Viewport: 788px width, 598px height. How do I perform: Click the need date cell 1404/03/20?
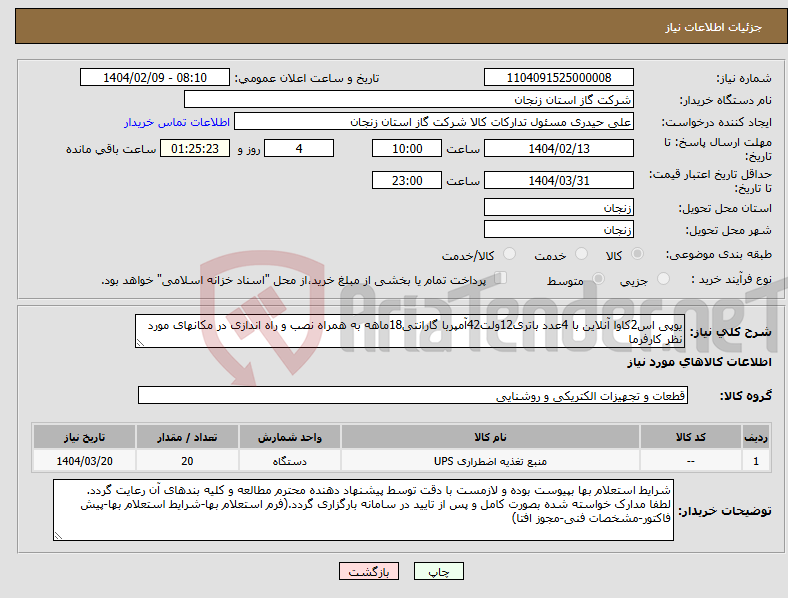click(84, 461)
